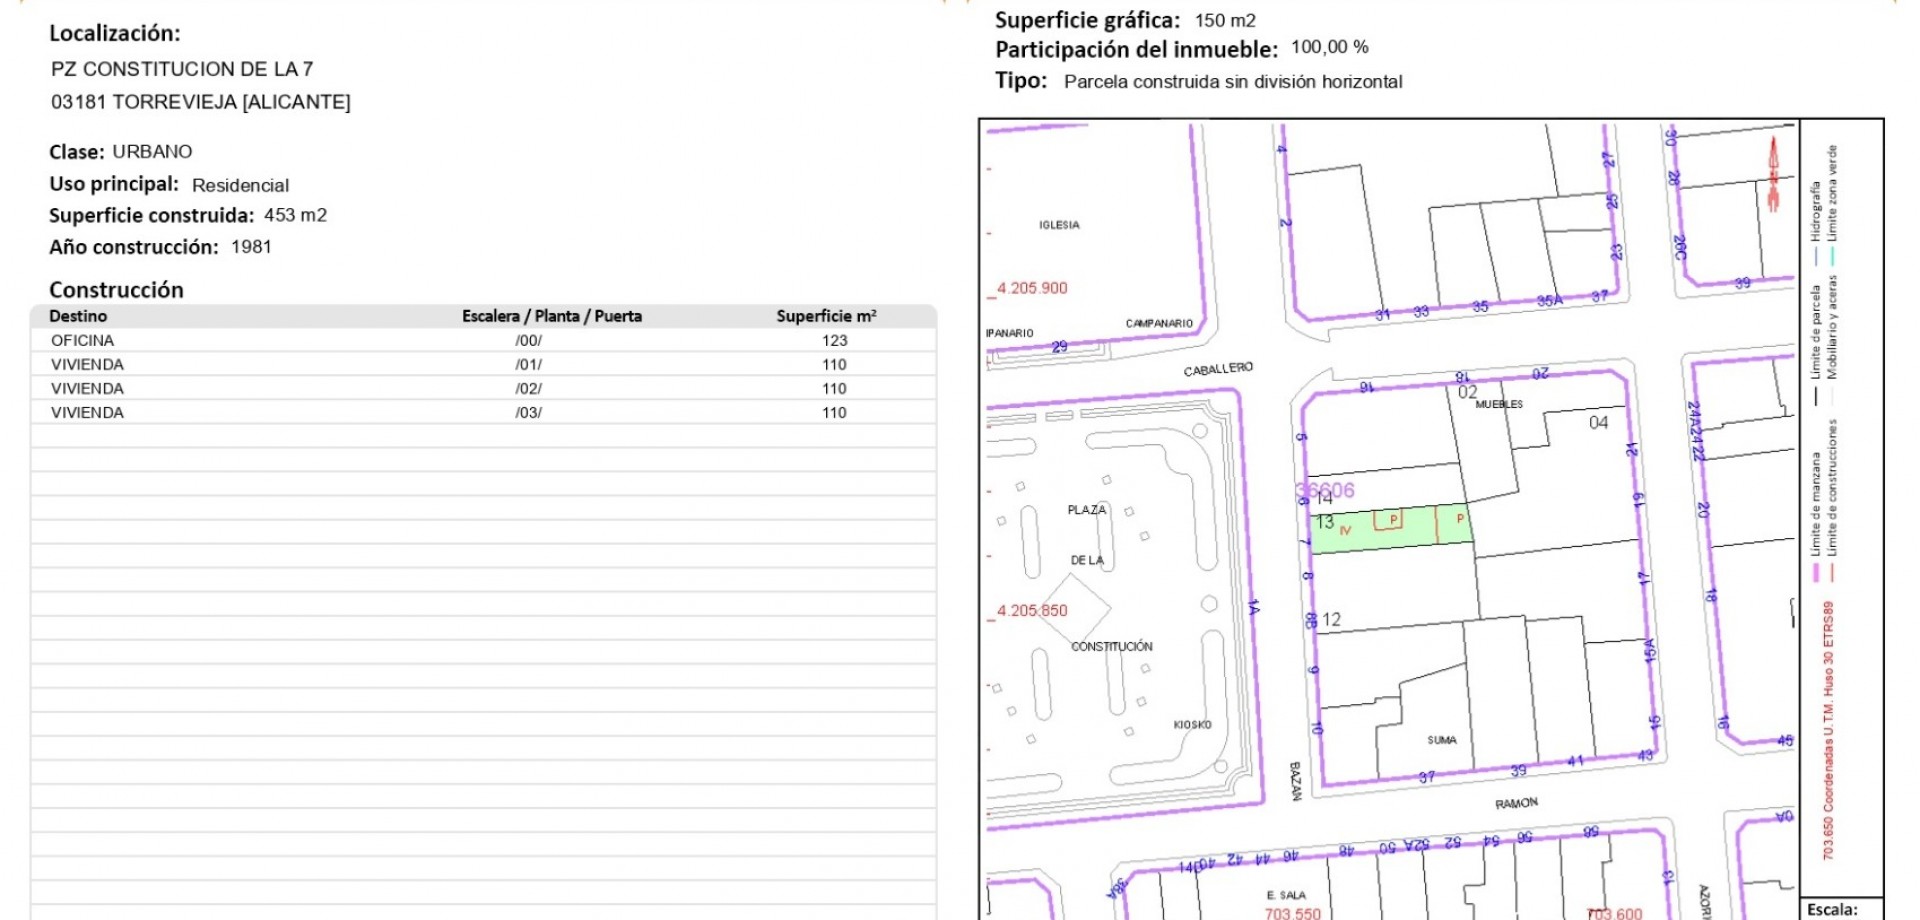Click the Superficie m² column header
1920x920 pixels.
(x=826, y=316)
